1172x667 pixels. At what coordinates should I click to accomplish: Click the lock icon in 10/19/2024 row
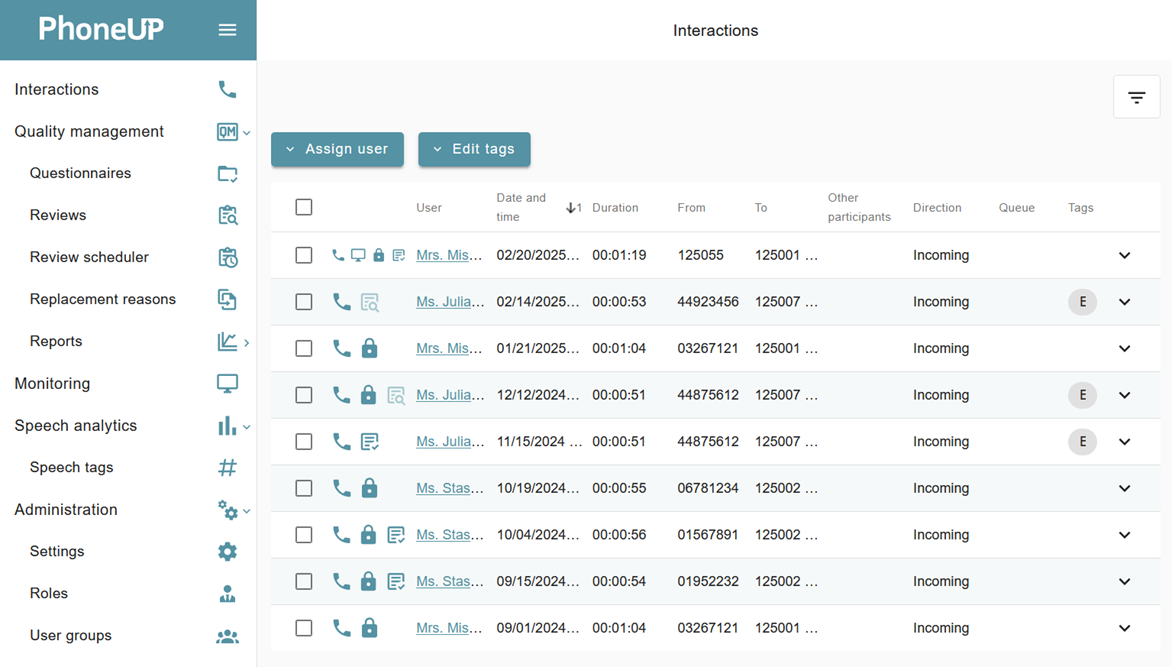pyautogui.click(x=369, y=488)
